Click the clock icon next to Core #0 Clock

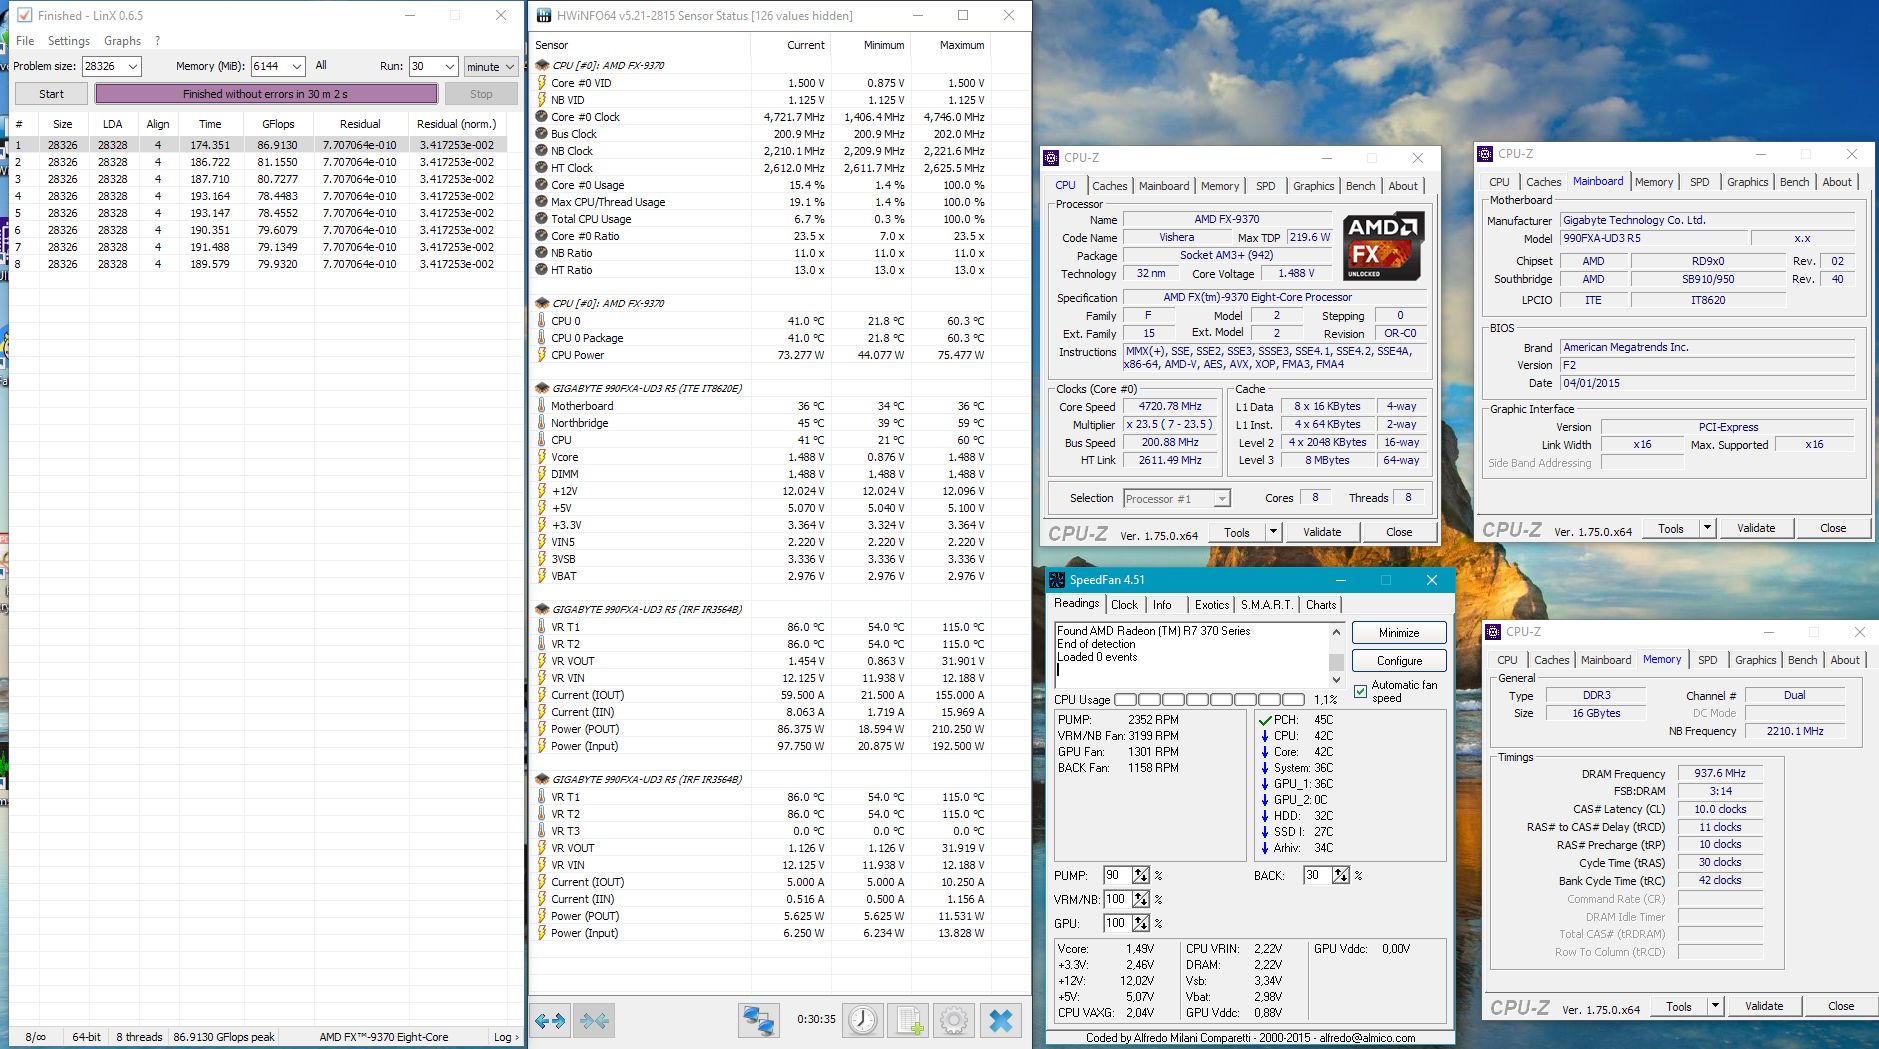coord(542,117)
